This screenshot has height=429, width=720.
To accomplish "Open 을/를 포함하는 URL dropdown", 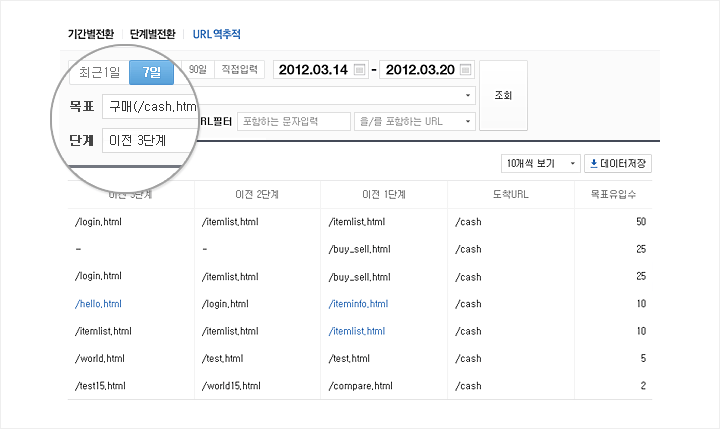I will pos(415,121).
